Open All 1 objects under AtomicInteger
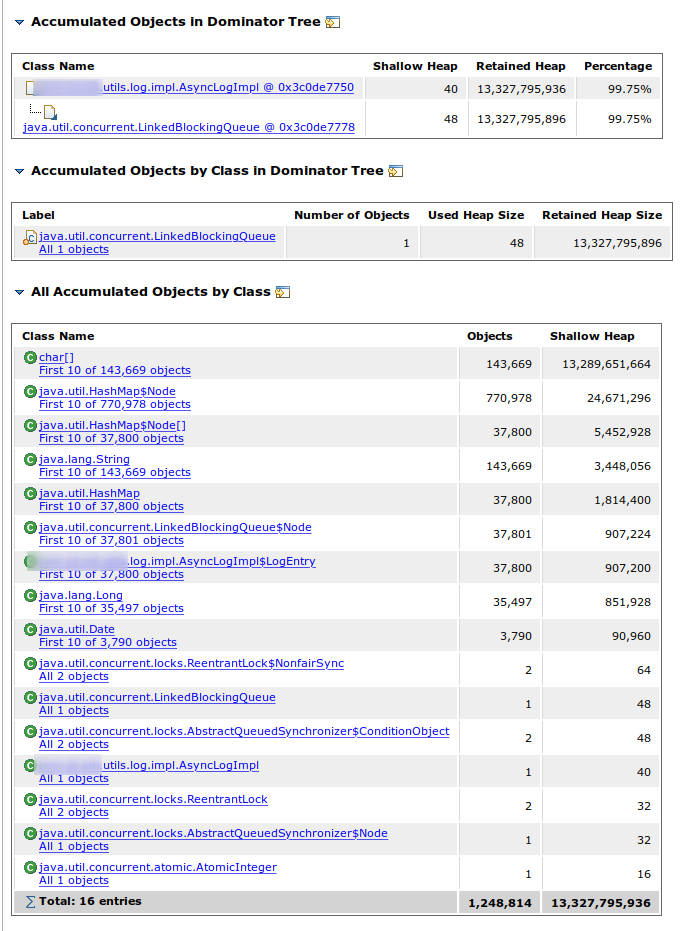Image resolution: width=692 pixels, height=931 pixels. point(74,880)
